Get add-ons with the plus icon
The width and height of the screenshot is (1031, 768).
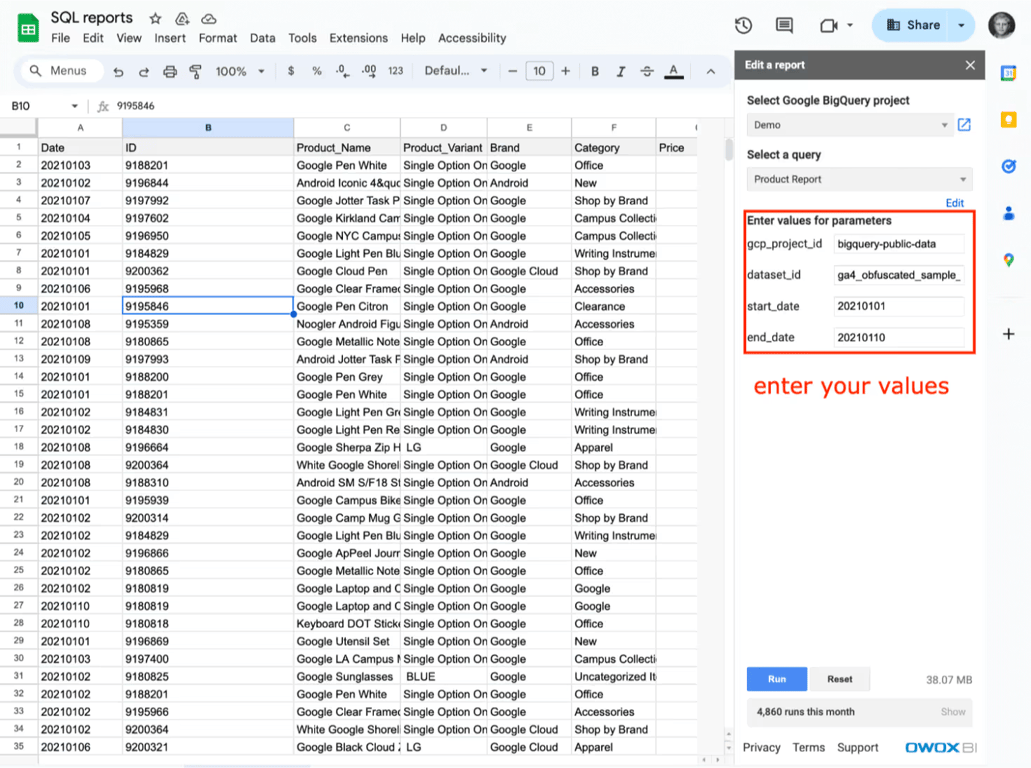point(1009,334)
